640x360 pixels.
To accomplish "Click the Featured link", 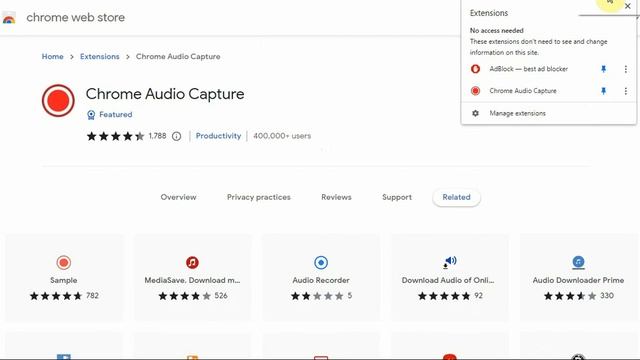I will tap(116, 115).
